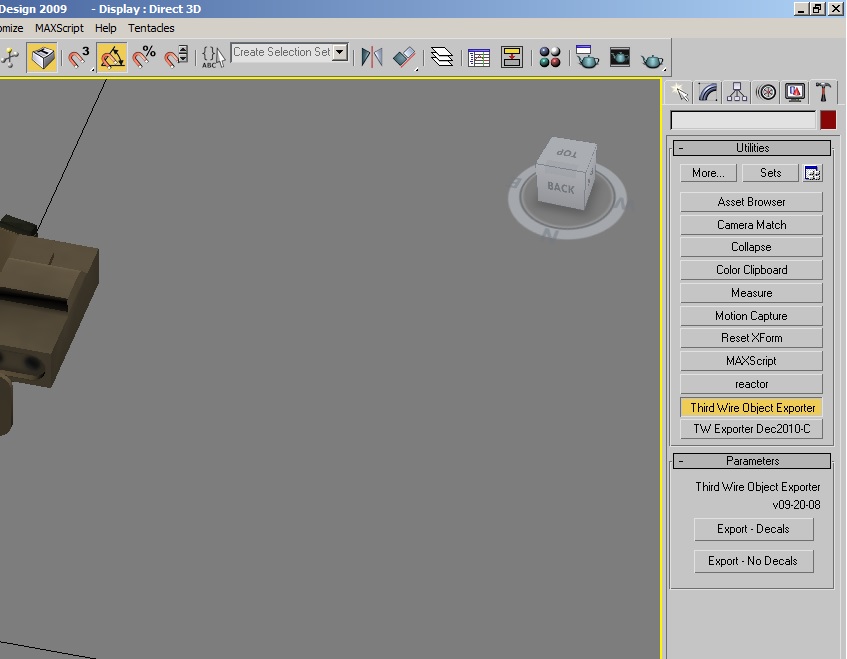This screenshot has width=847, height=659.
Task: Open the Align tool
Action: click(x=404, y=57)
